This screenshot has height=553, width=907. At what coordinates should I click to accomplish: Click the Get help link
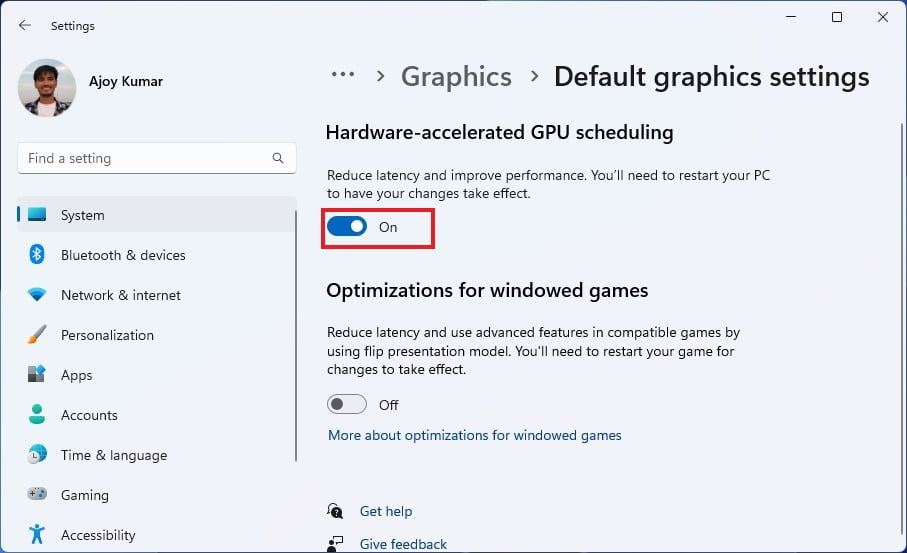(386, 511)
